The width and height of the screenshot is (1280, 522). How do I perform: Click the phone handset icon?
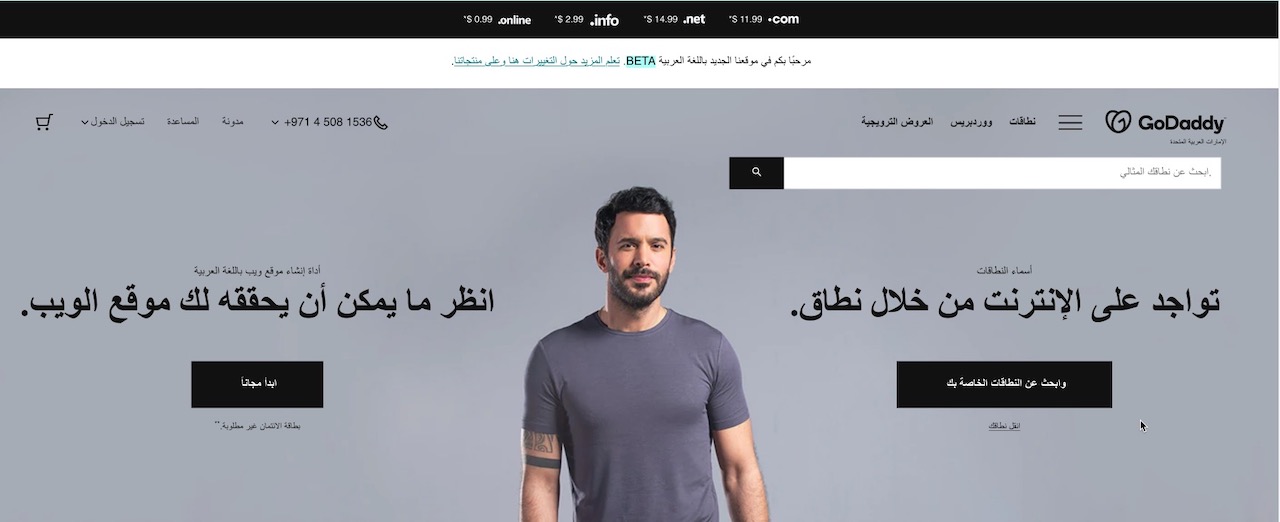click(381, 122)
